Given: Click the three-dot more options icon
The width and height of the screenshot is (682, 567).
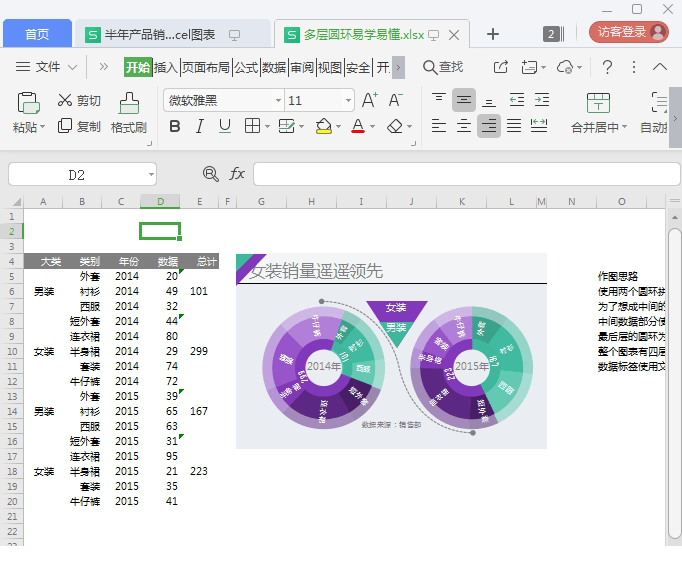Looking at the screenshot, I should pos(634,67).
